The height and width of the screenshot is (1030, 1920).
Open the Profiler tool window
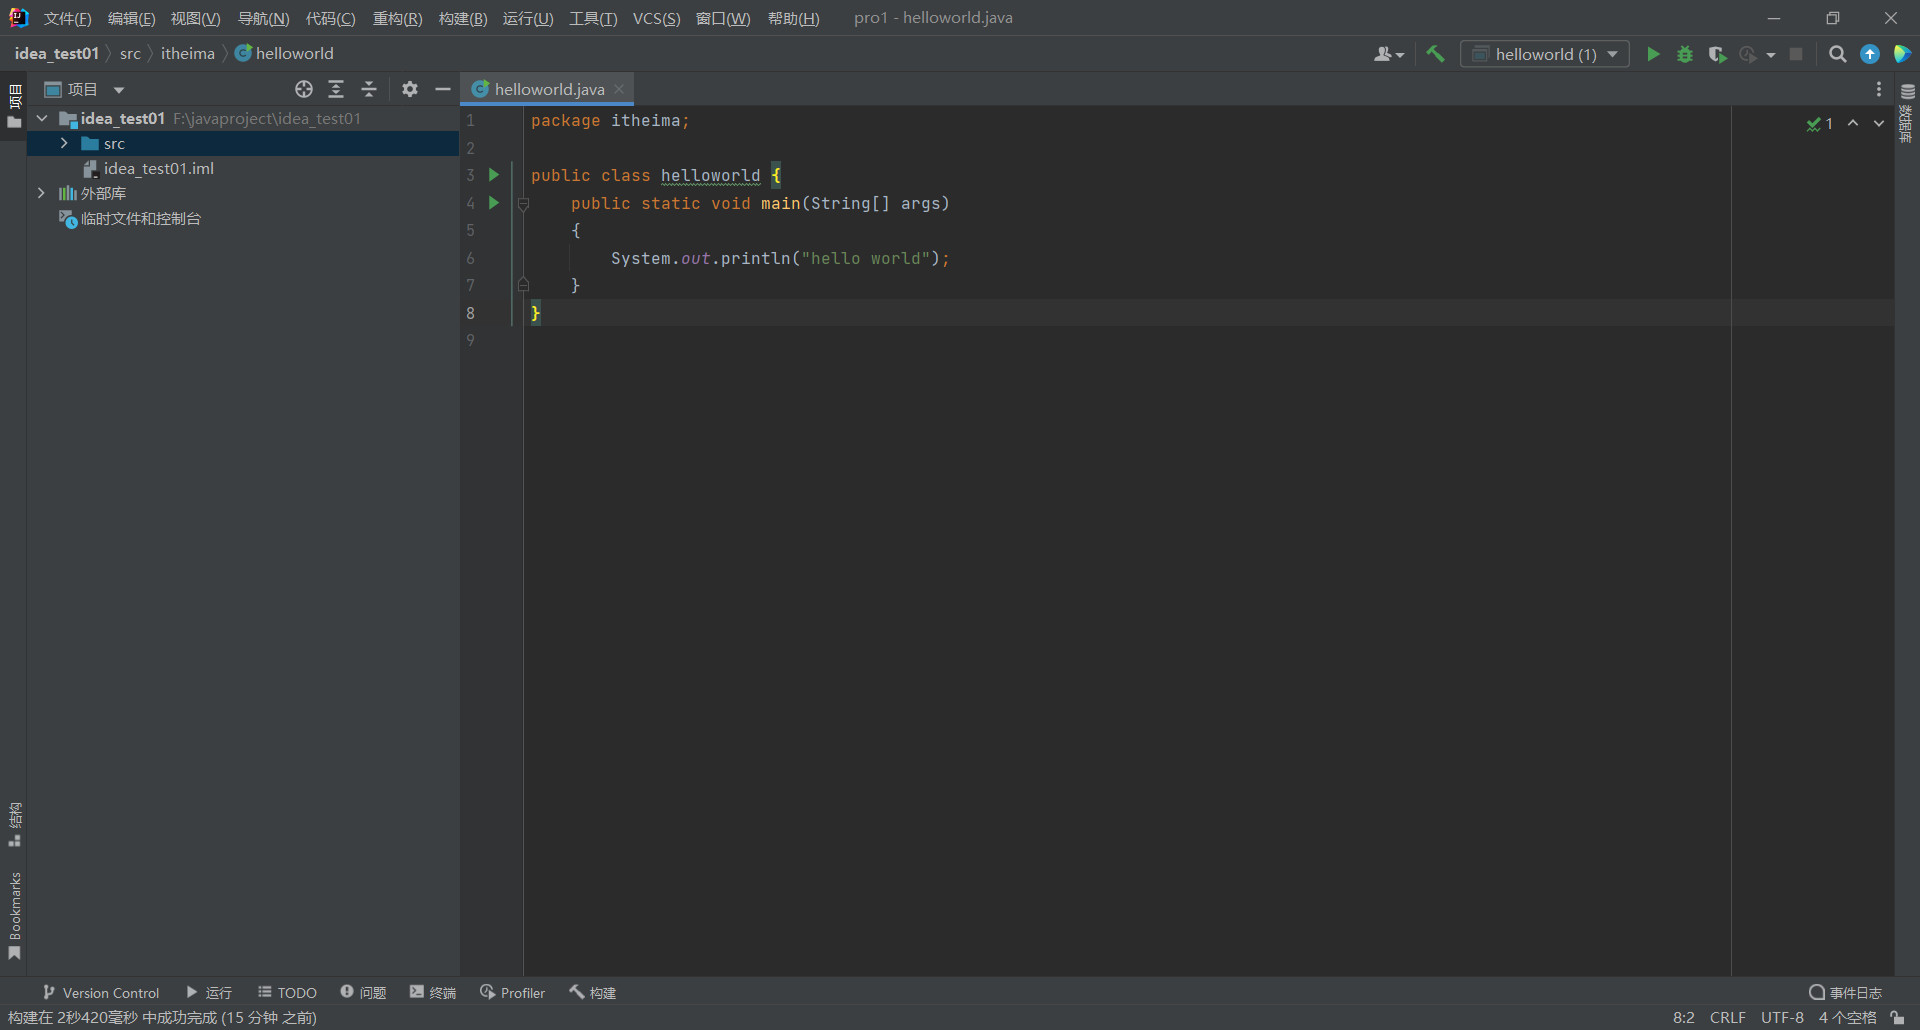(512, 992)
